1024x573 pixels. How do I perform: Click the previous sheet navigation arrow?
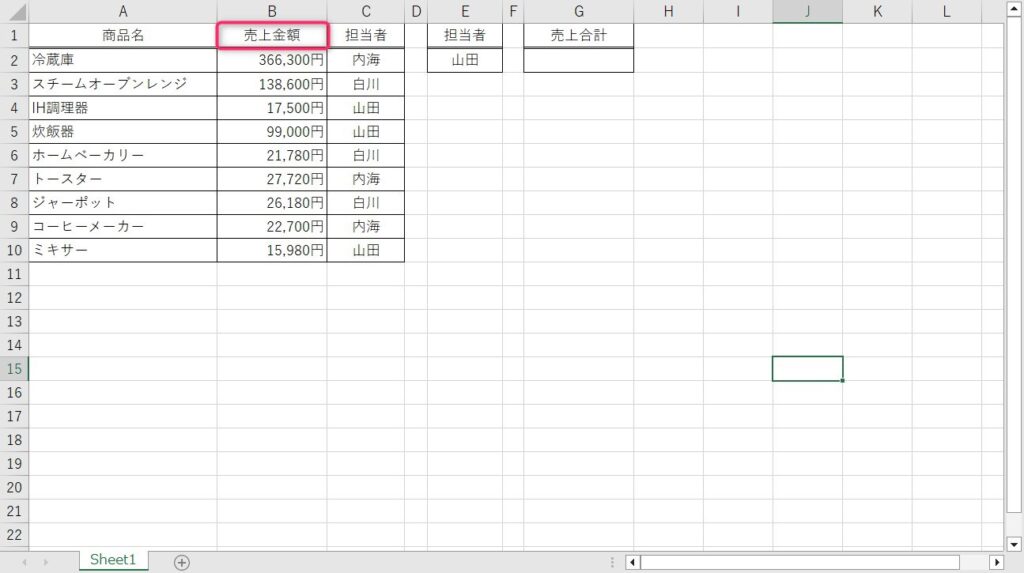coord(24,562)
